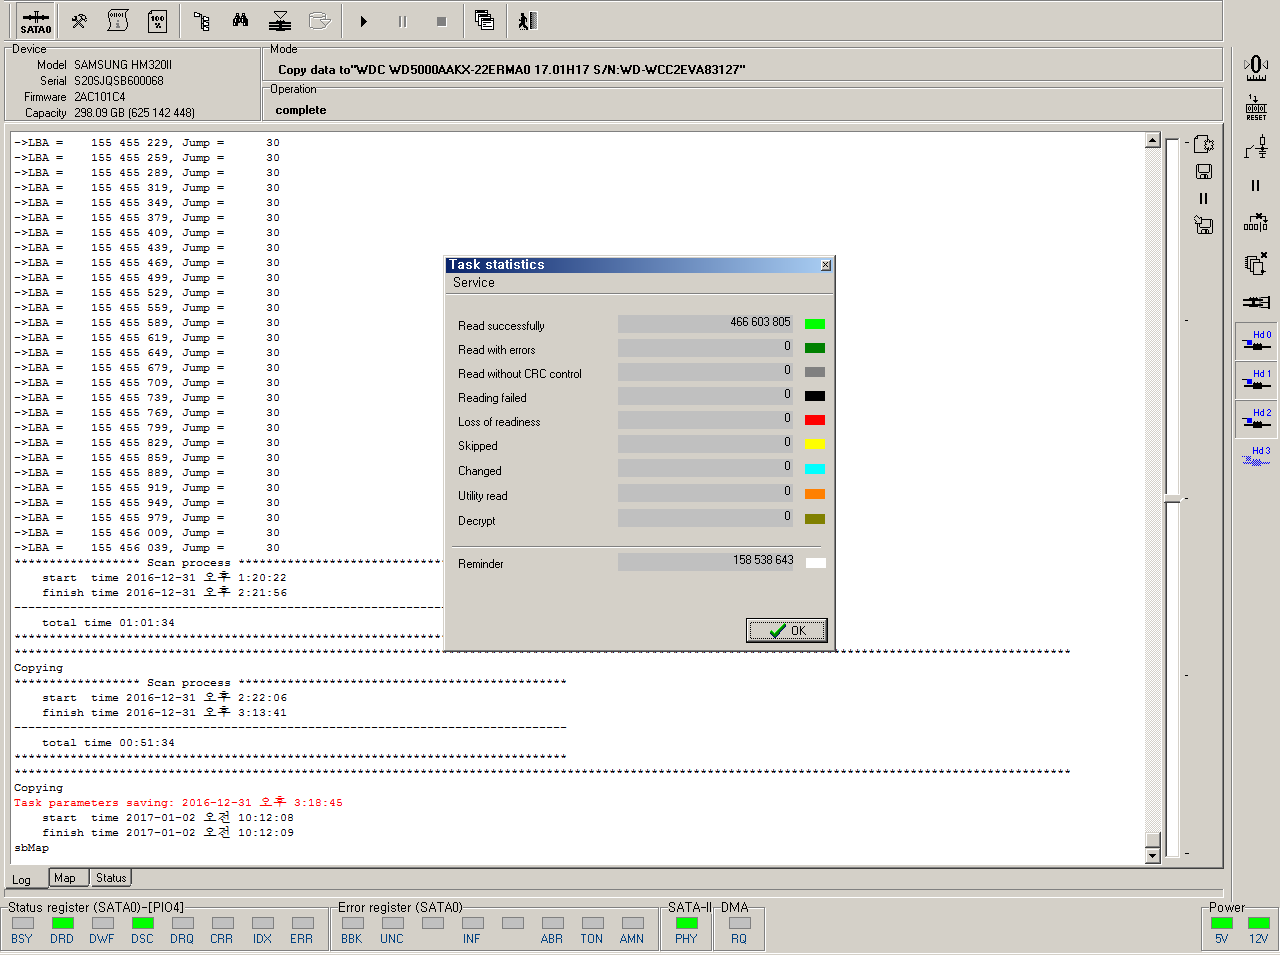Click green 'Read successfully' color swatch
This screenshot has width=1280, height=955.
click(815, 324)
